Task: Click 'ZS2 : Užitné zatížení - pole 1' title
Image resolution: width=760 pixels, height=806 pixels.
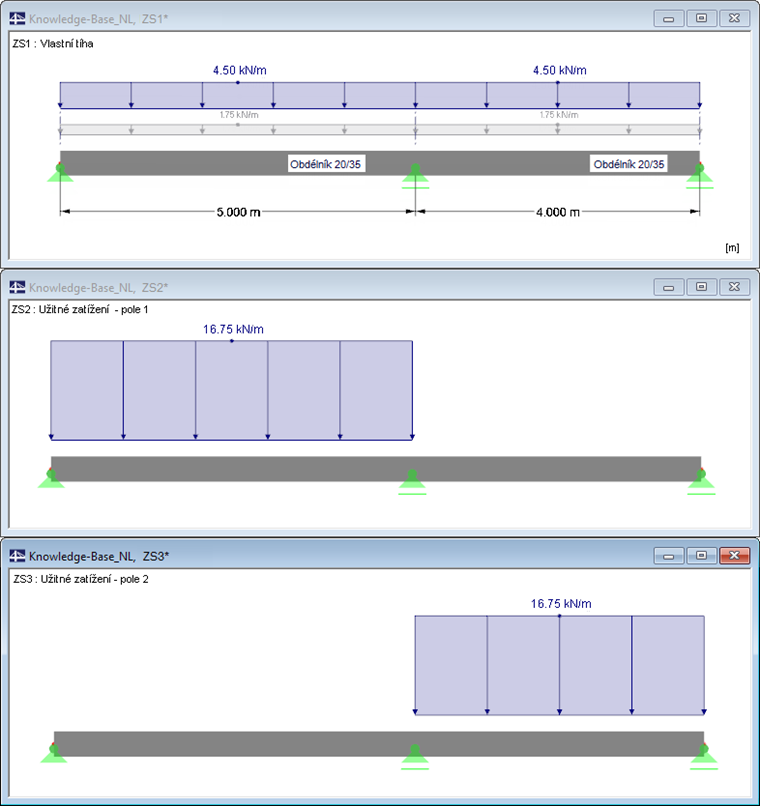Action: 80,309
